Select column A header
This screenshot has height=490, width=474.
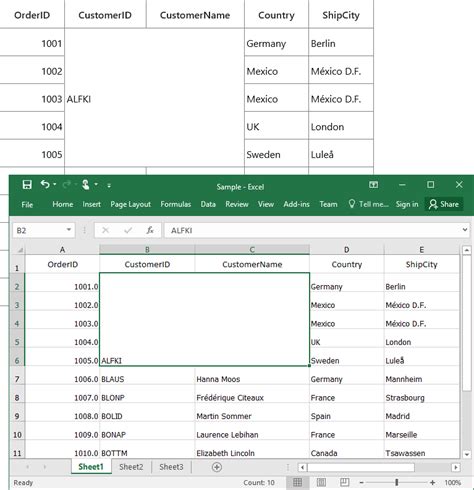(62, 250)
